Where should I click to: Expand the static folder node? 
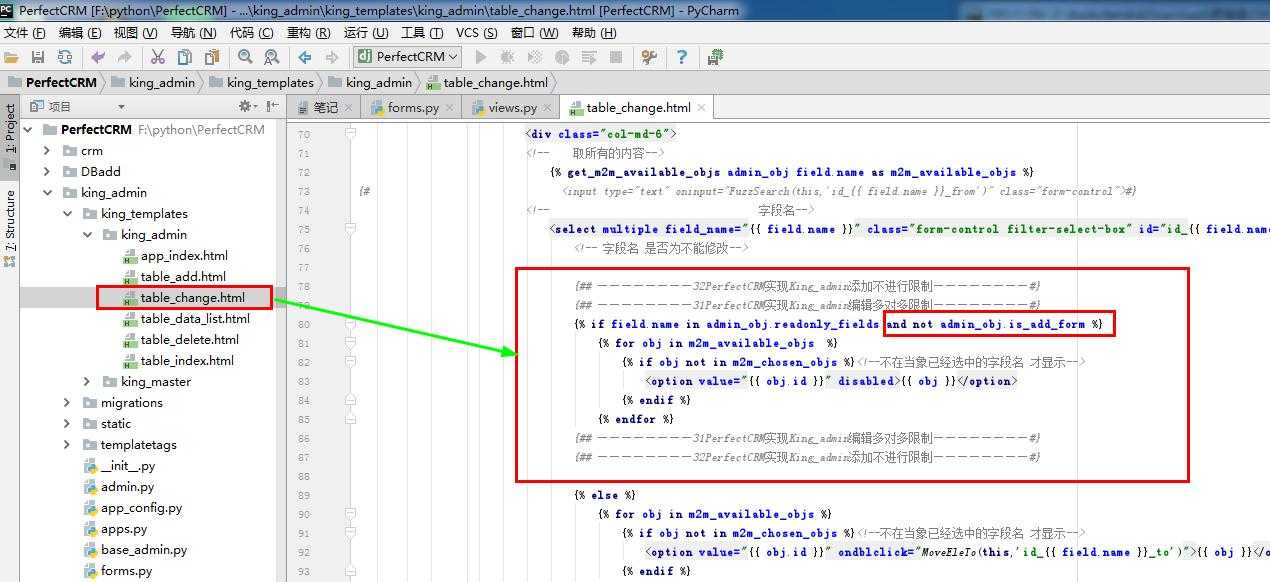point(67,424)
